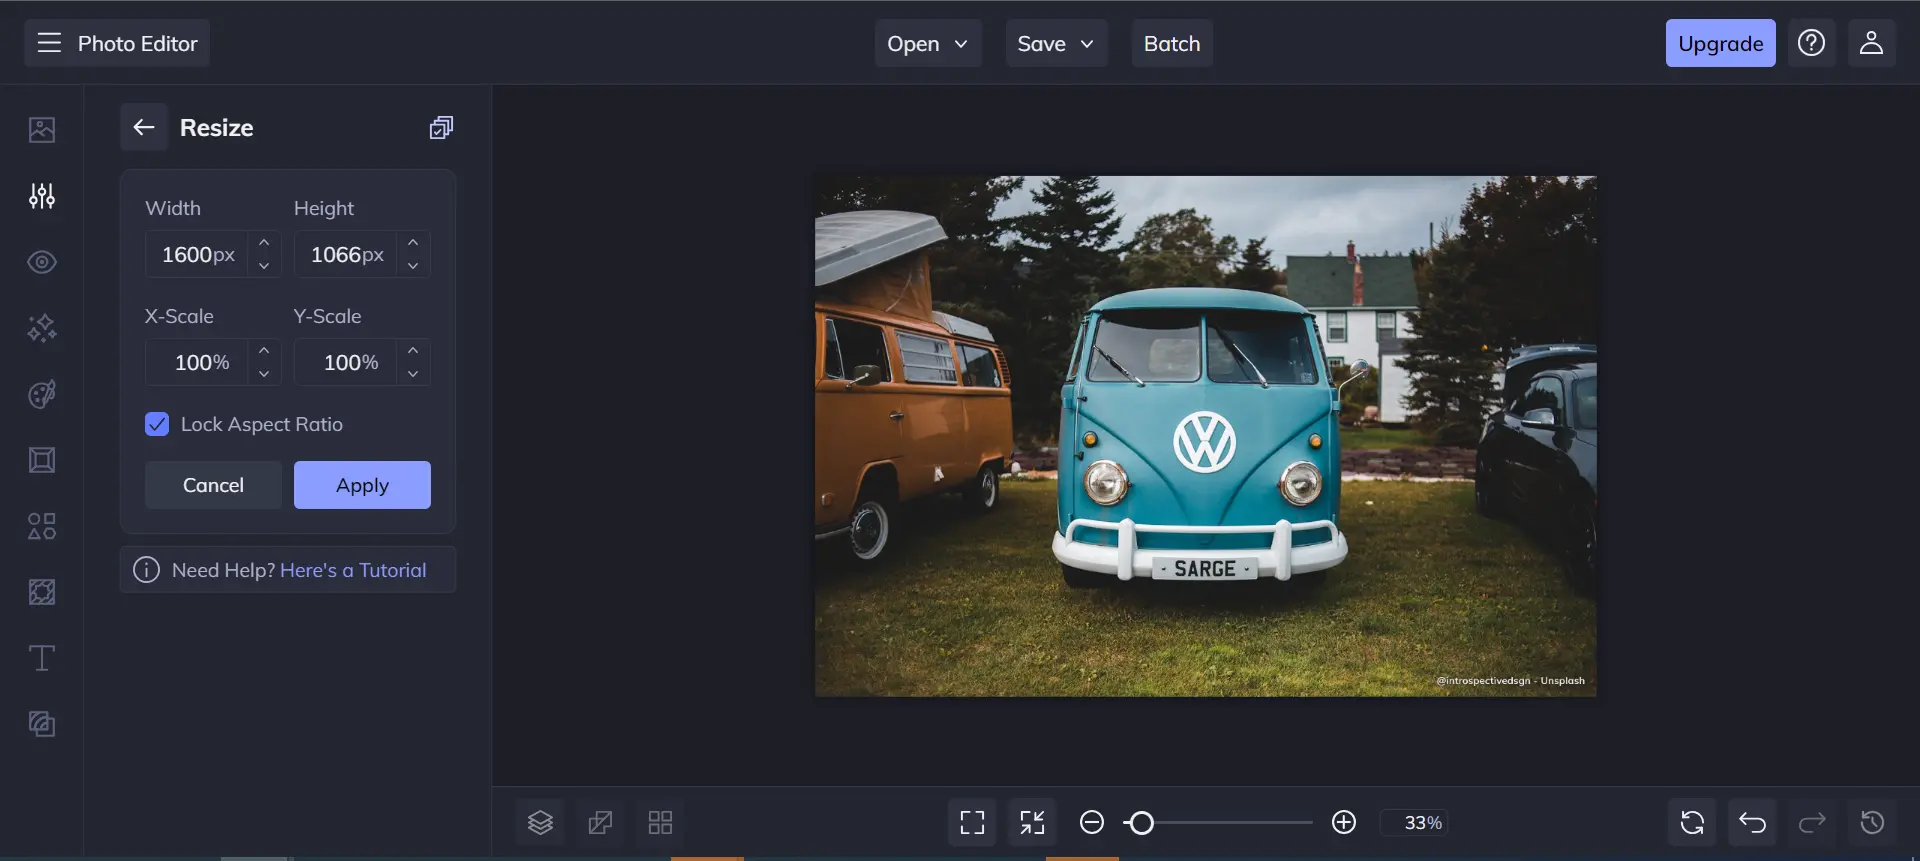Open the help question mark icon
This screenshot has height=861, width=1920.
coord(1811,43)
